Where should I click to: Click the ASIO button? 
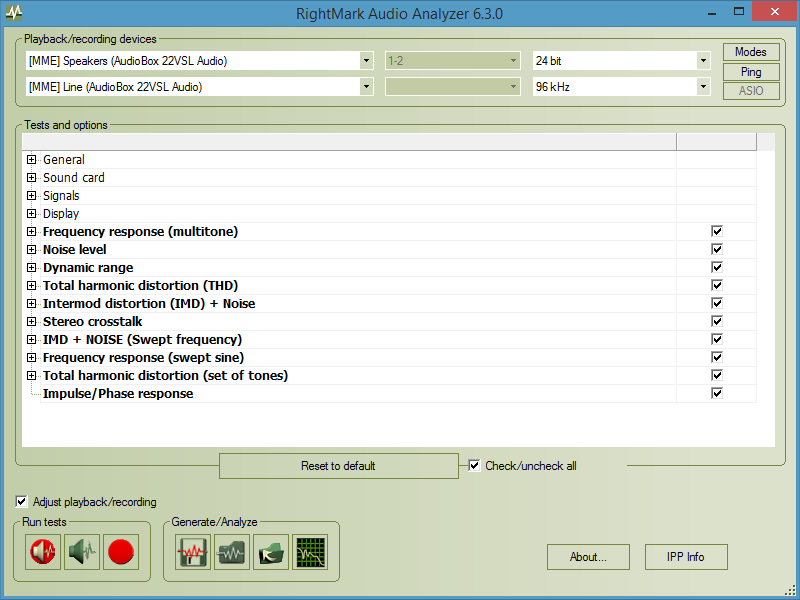[751, 91]
